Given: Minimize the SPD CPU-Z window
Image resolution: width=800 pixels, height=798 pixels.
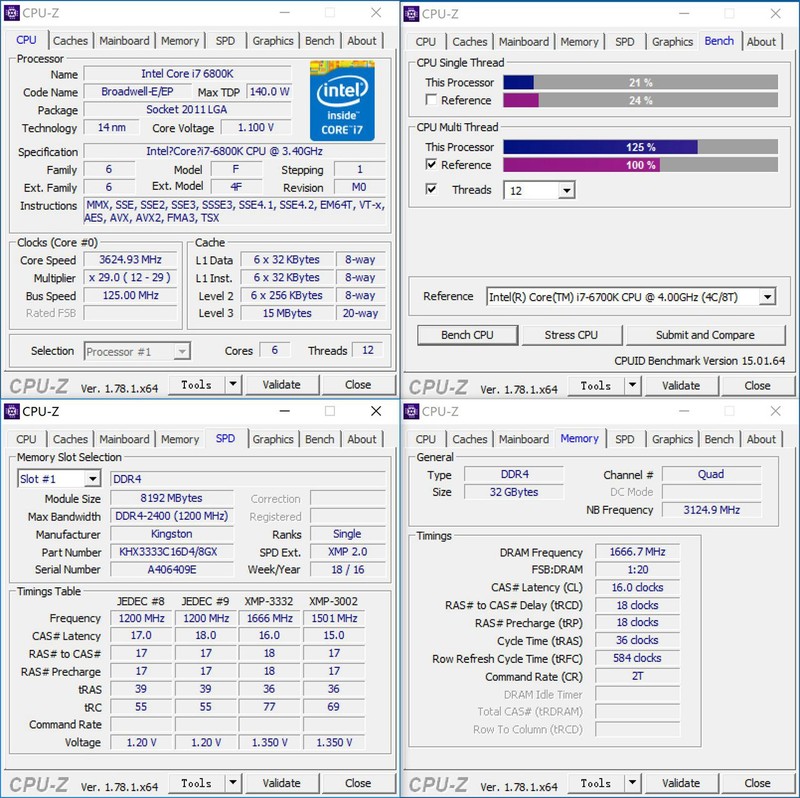Looking at the screenshot, I should pyautogui.click(x=285, y=411).
